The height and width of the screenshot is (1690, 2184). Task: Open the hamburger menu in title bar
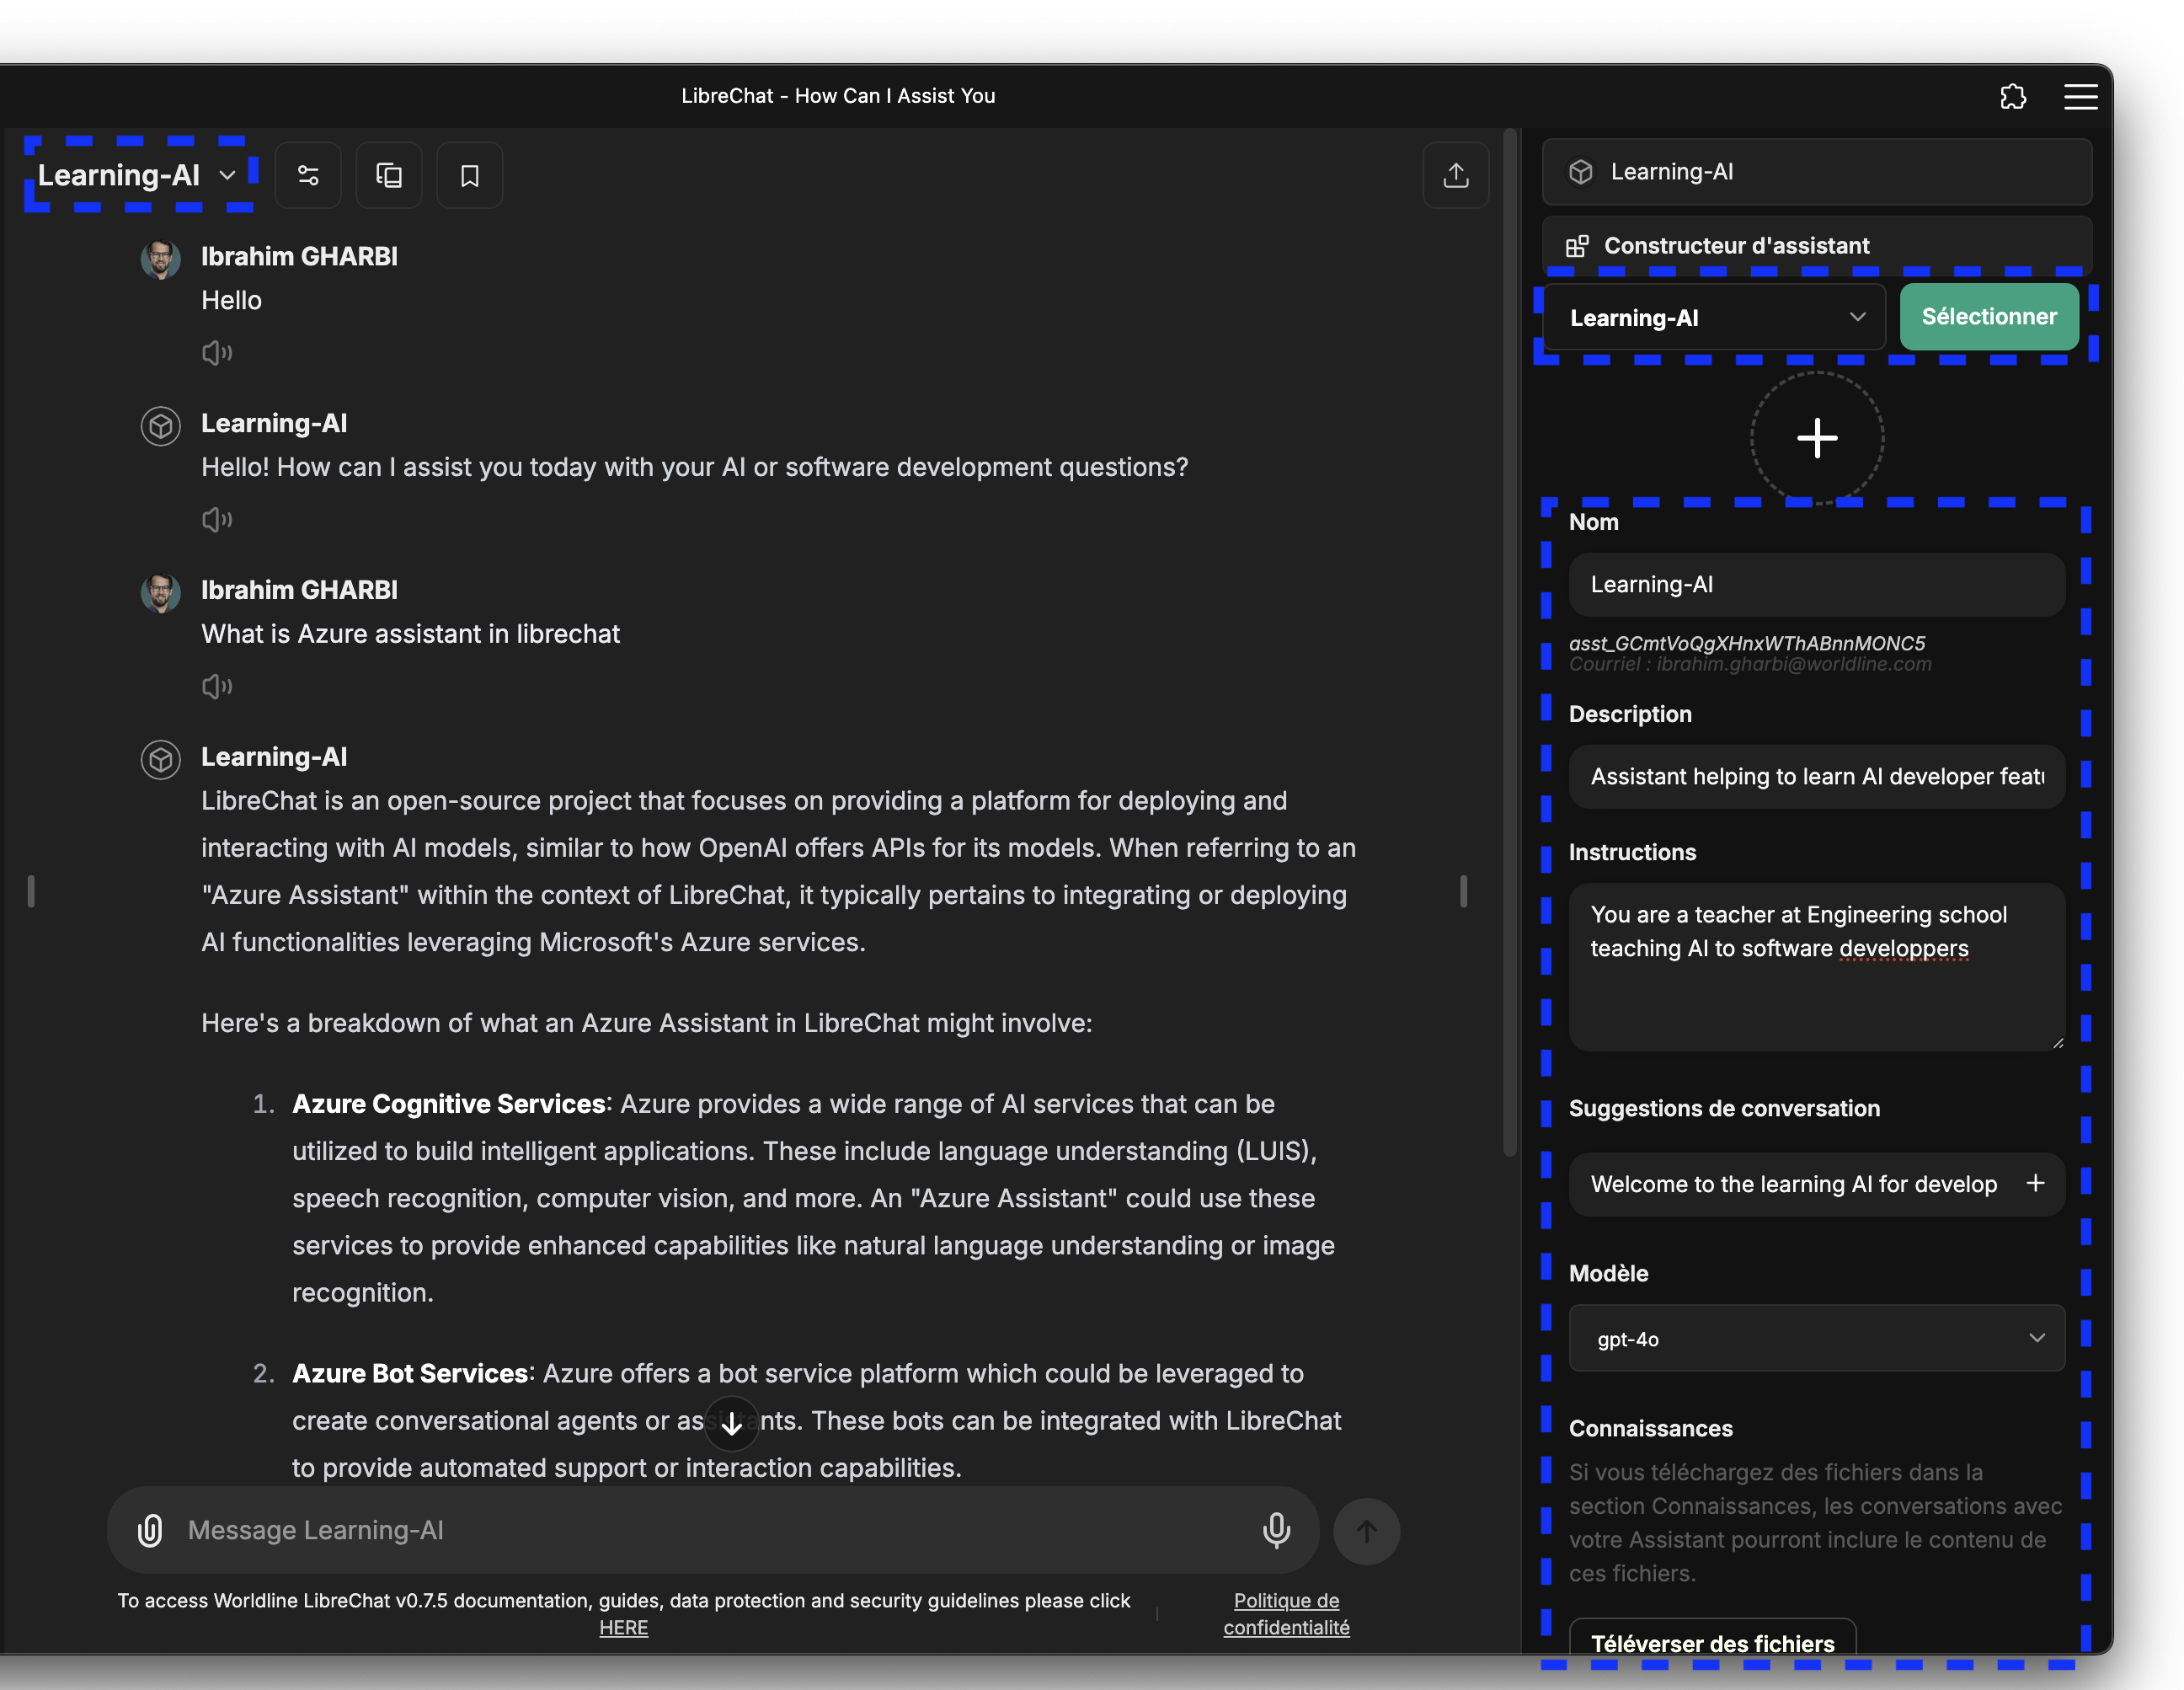coord(2081,96)
